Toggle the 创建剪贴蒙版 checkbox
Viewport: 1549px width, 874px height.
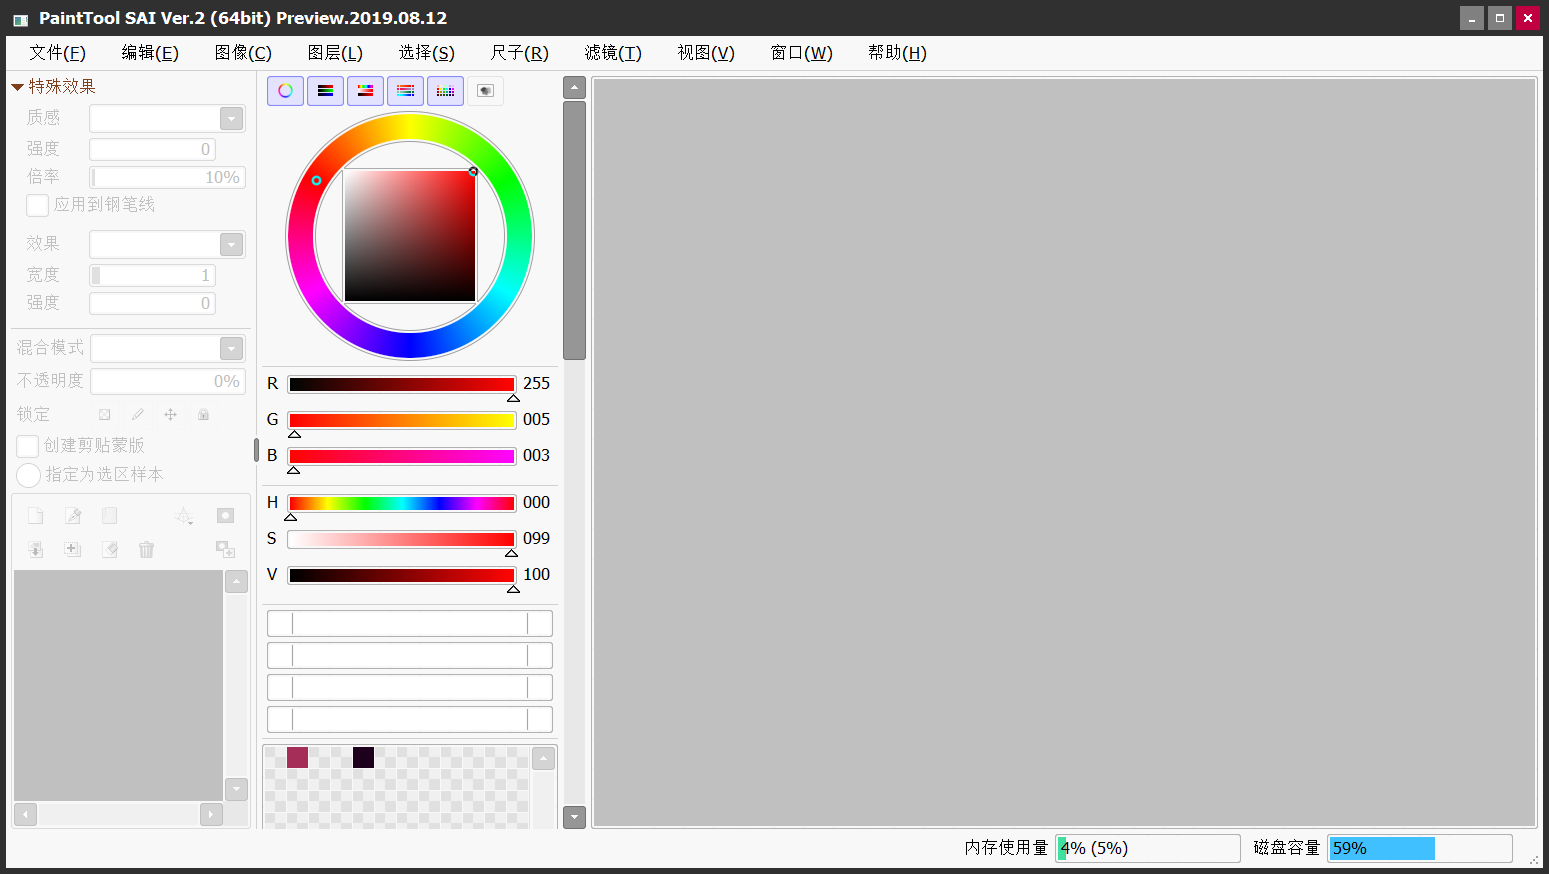tap(28, 446)
